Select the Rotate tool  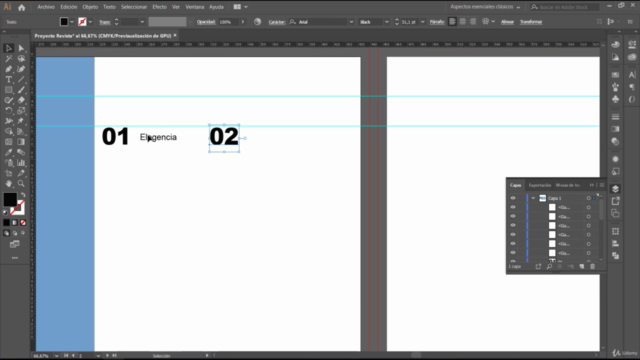click(x=9, y=111)
